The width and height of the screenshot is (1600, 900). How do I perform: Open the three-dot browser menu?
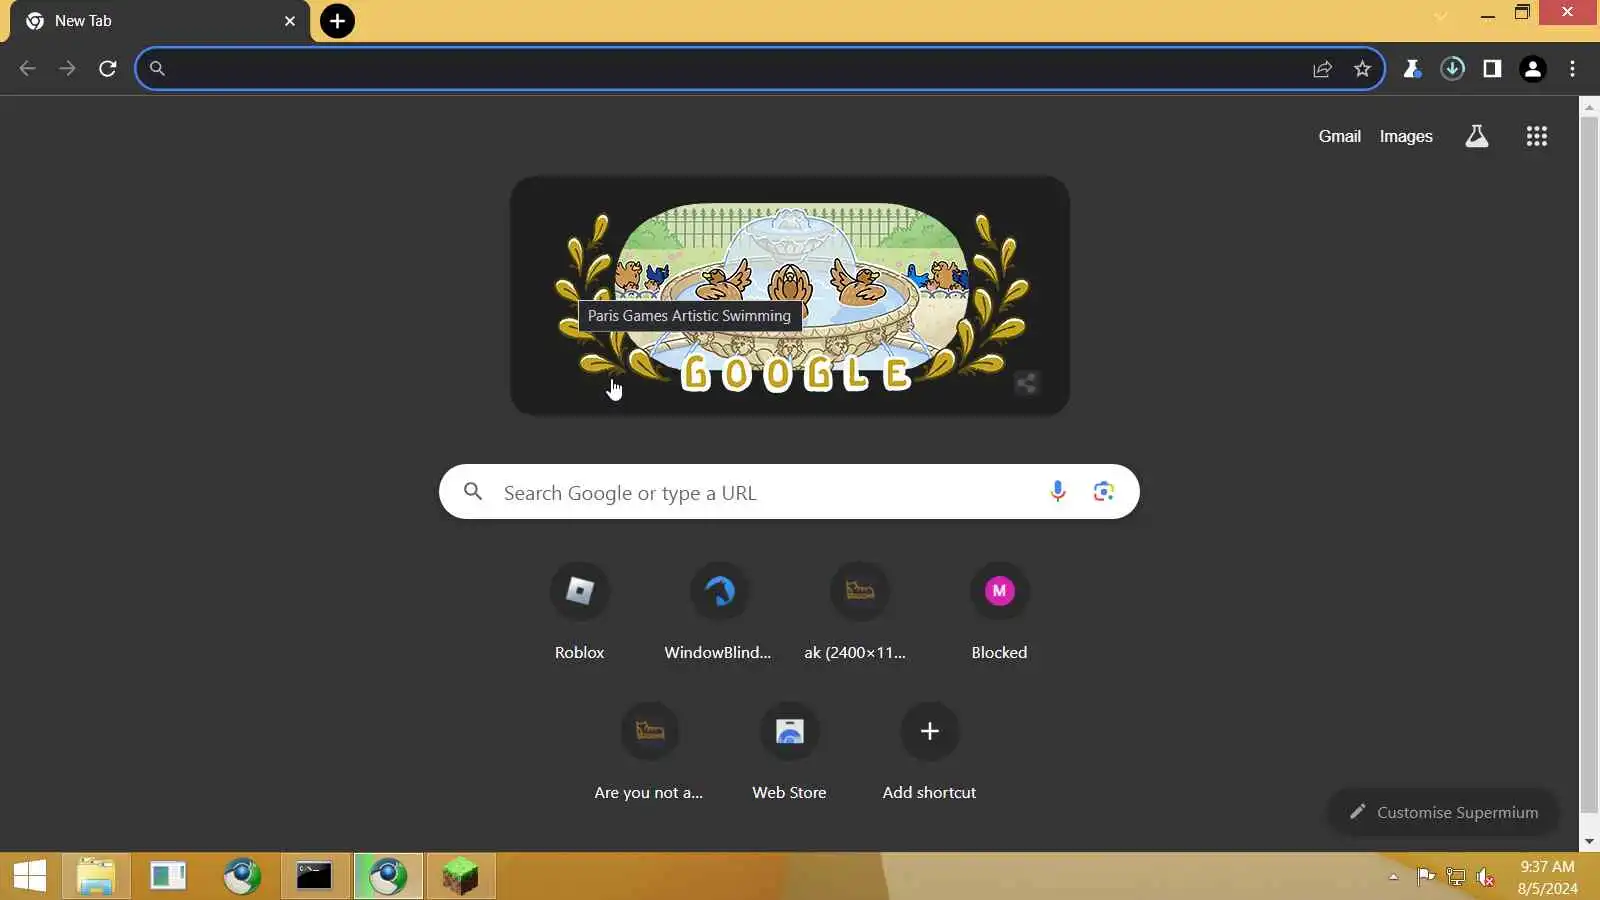click(x=1572, y=68)
